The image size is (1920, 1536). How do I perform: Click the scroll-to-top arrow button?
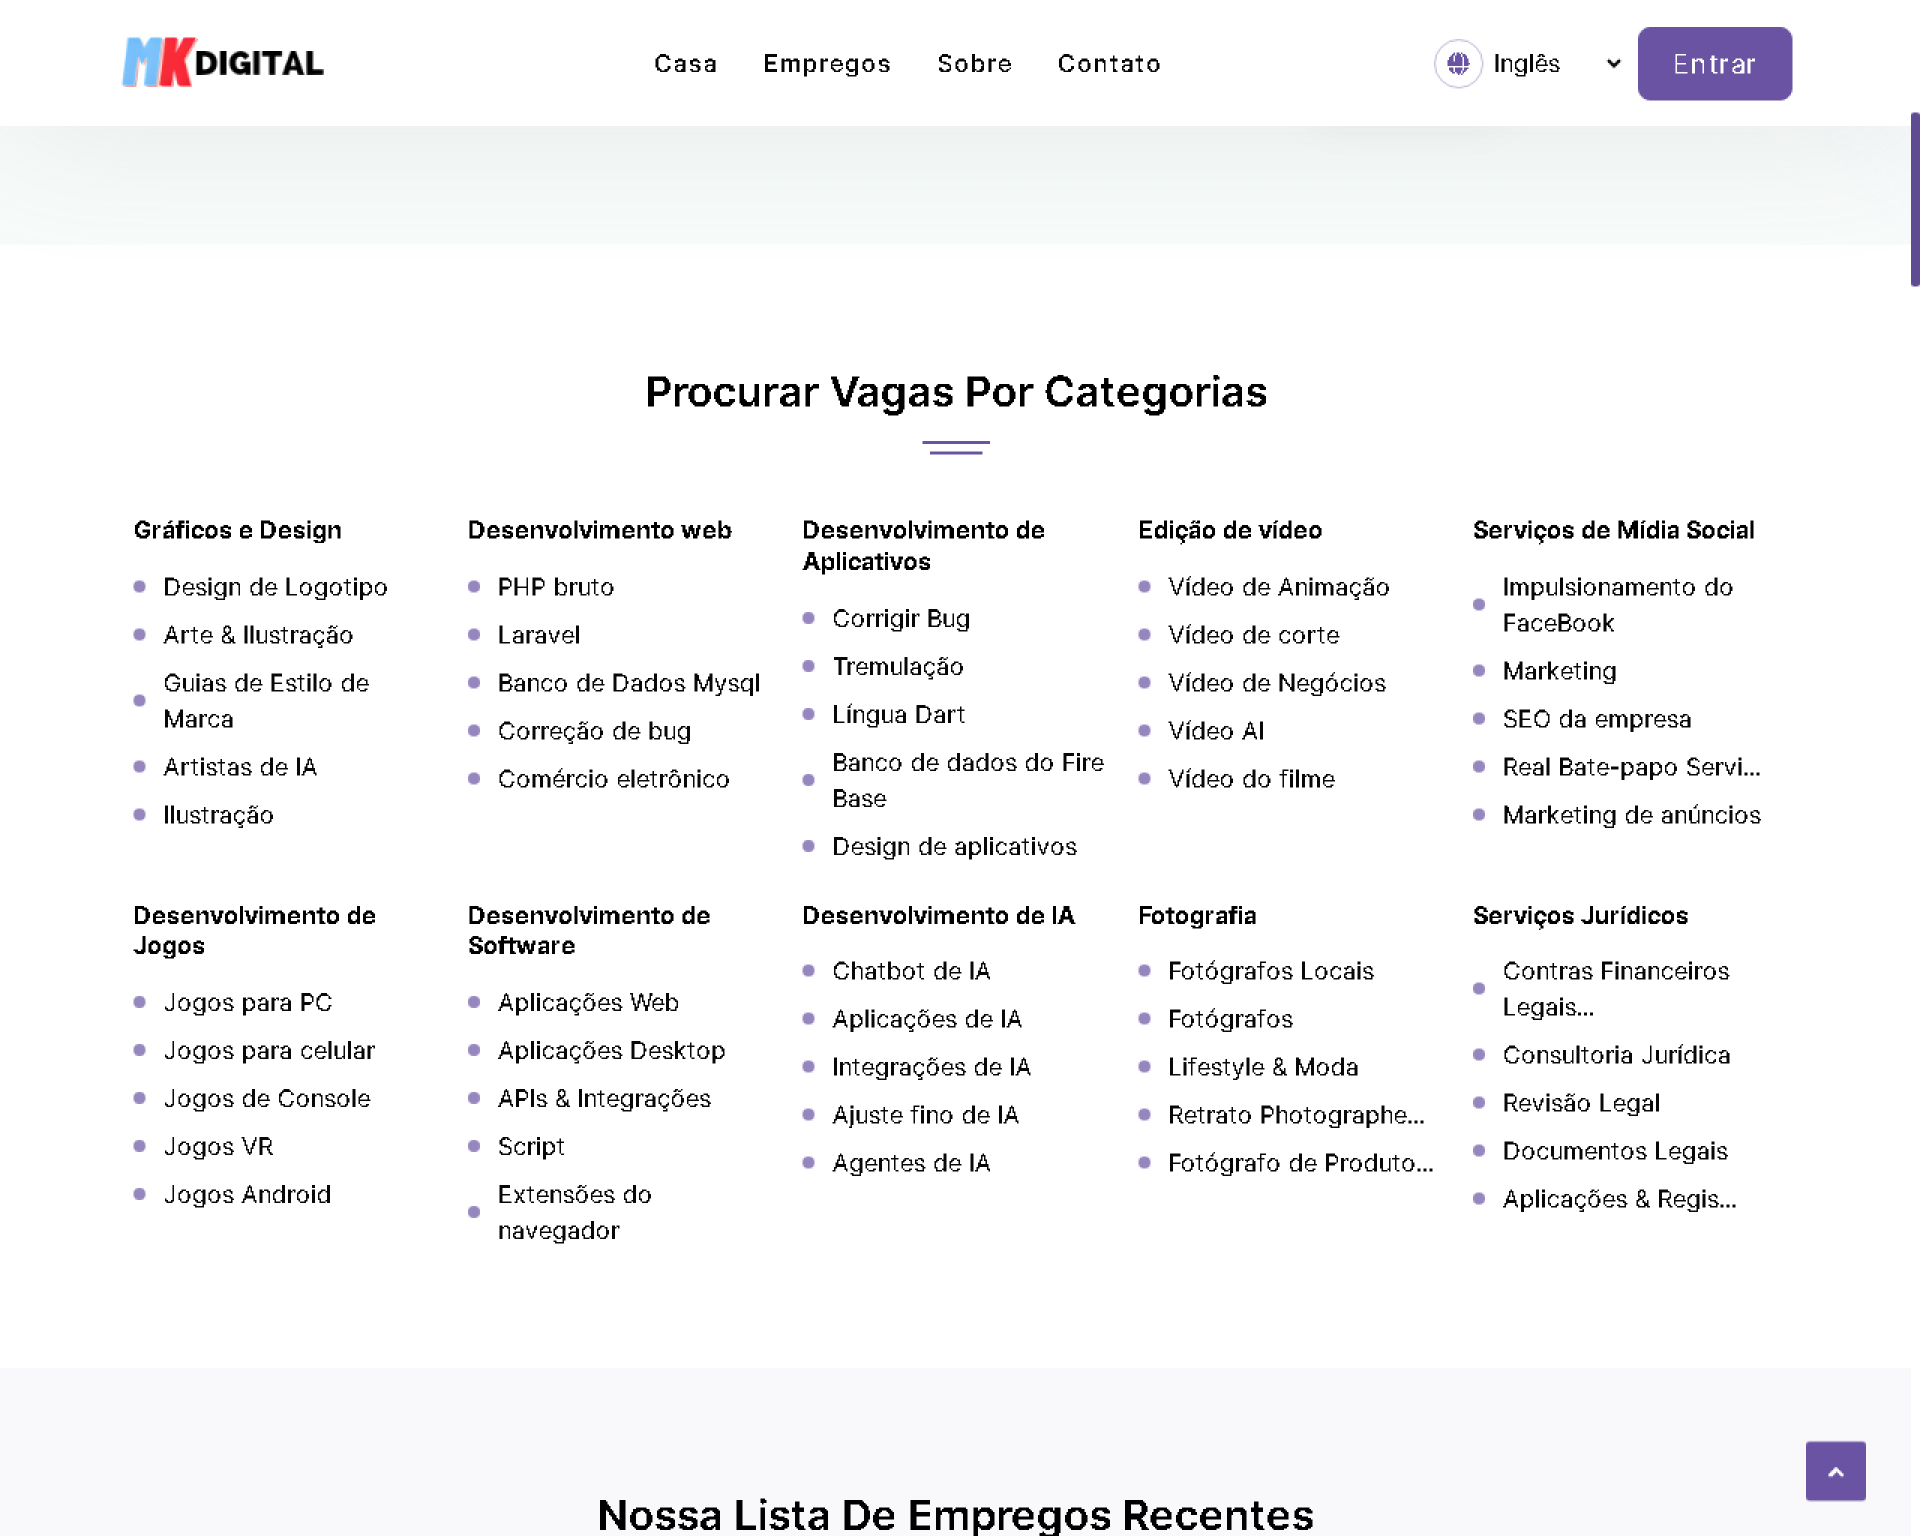[1834, 1470]
